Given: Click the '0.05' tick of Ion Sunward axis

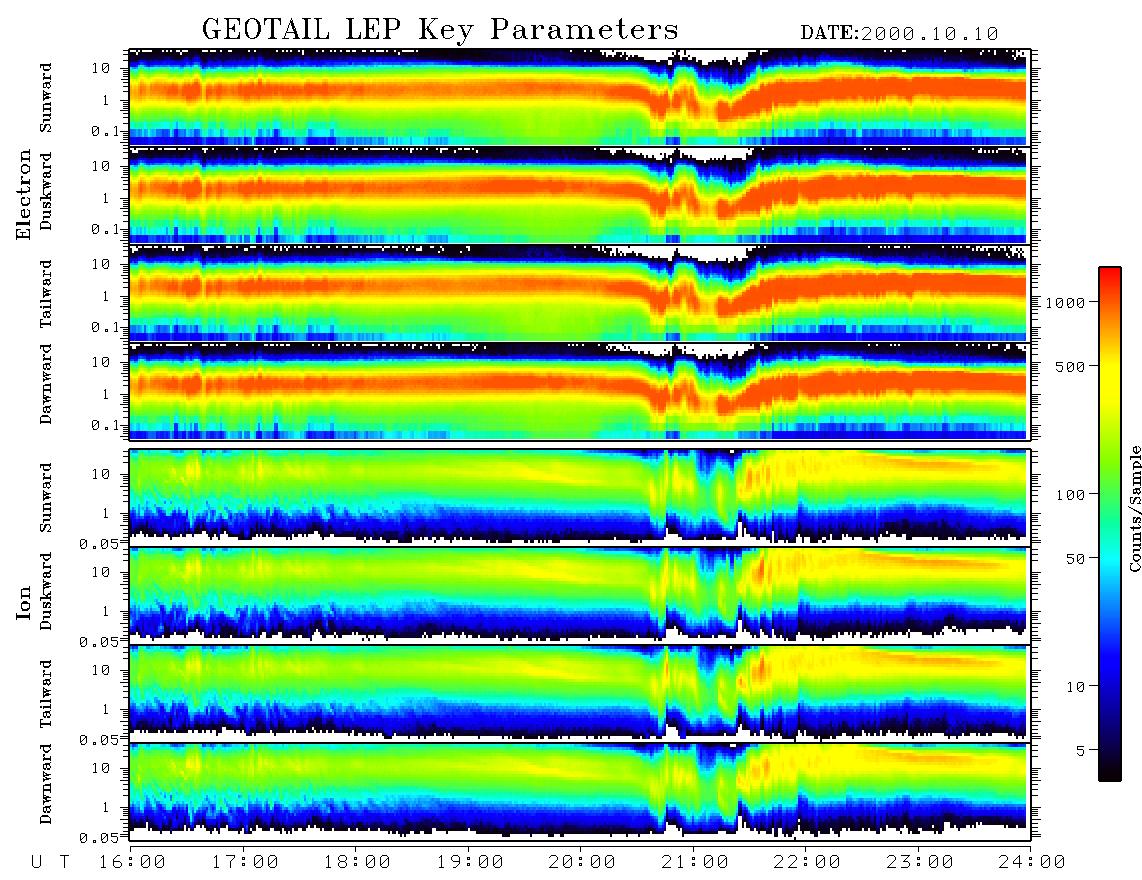Looking at the screenshot, I should (x=99, y=544).
